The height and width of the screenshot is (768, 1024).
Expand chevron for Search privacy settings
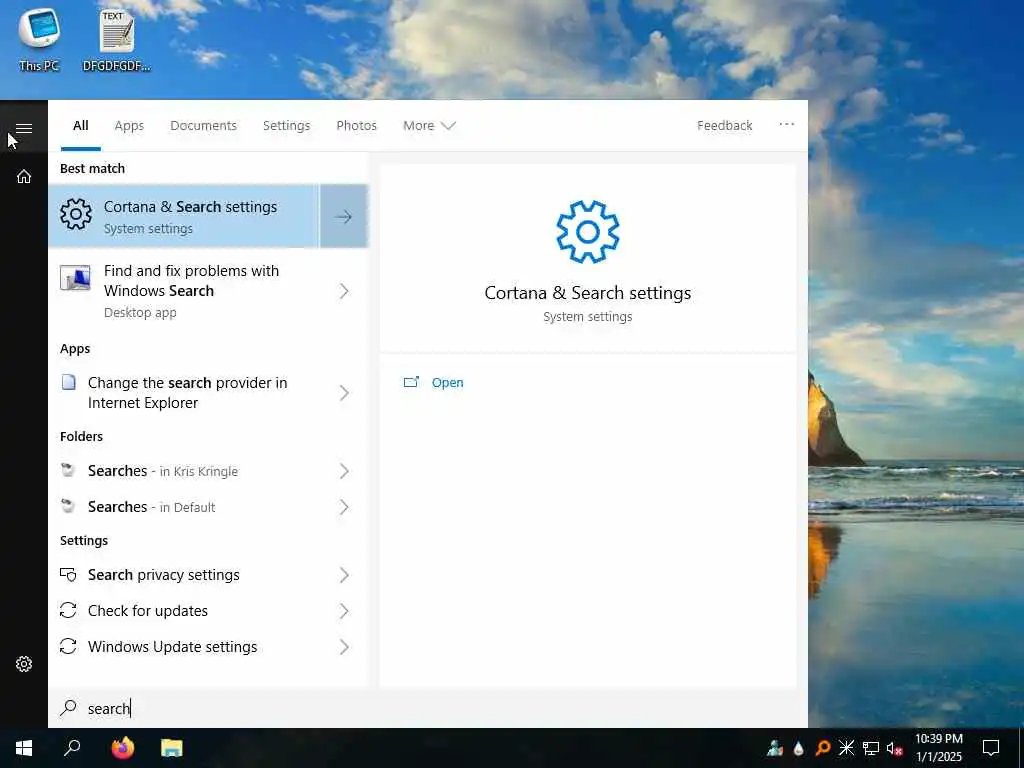pyautogui.click(x=344, y=575)
